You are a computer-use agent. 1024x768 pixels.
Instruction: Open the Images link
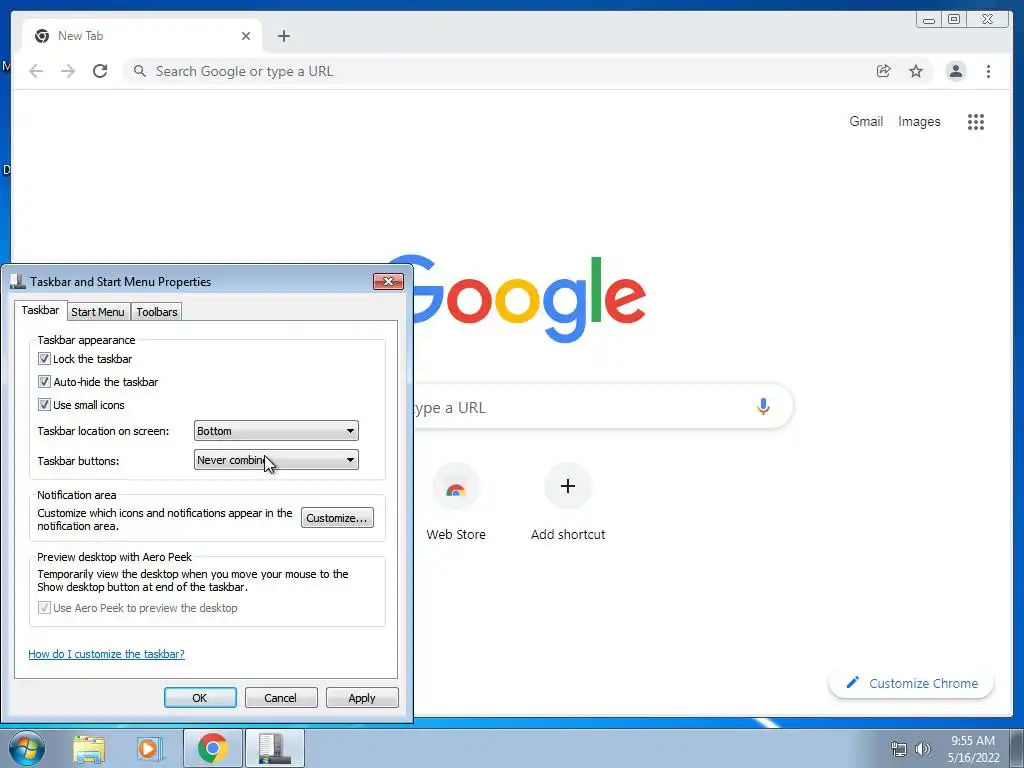(x=919, y=121)
